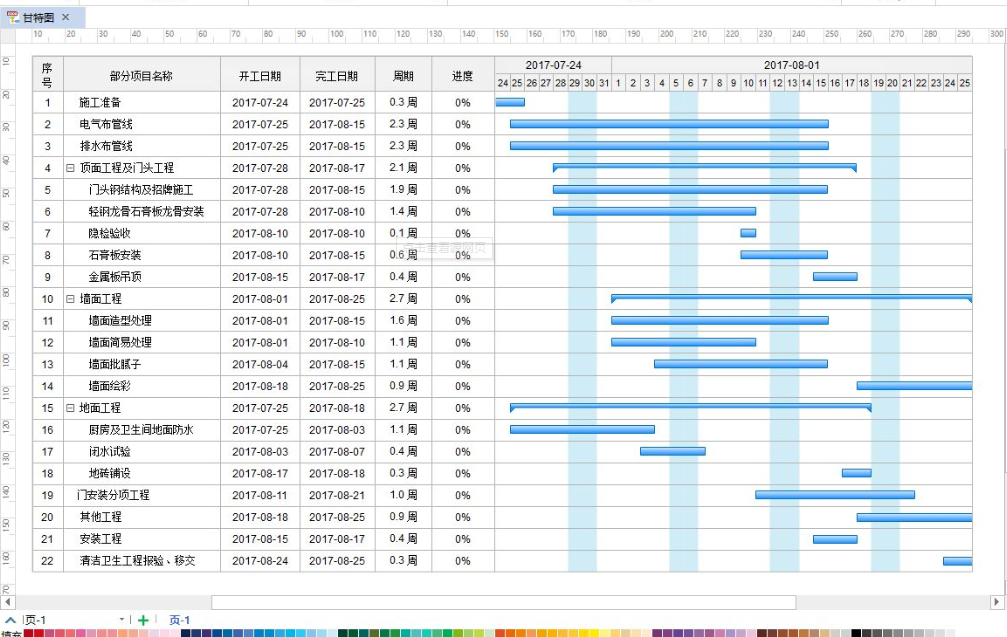Pick the black swatch in the color palette
This screenshot has height=637, width=1007.
click(855, 633)
